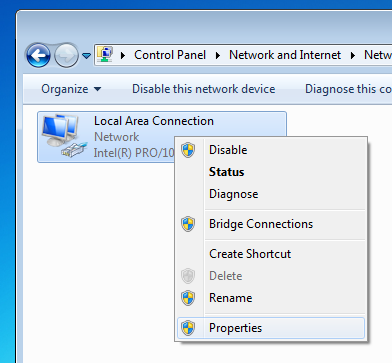Select Create Shortcut menu entry
Viewport: 392px width, 363px height.
[x=250, y=254]
